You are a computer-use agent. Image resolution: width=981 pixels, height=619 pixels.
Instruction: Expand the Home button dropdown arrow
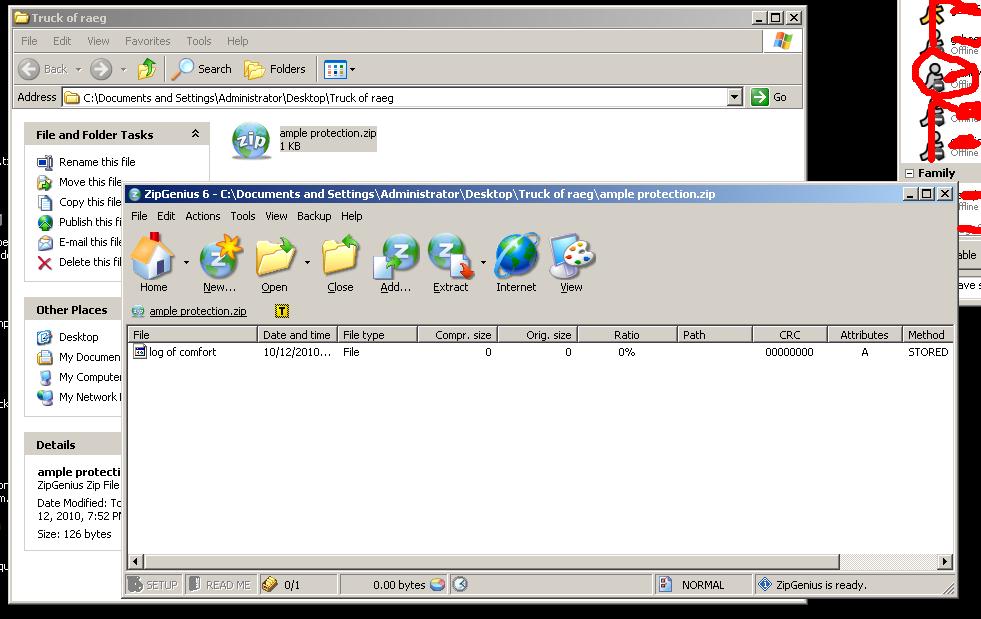point(186,263)
